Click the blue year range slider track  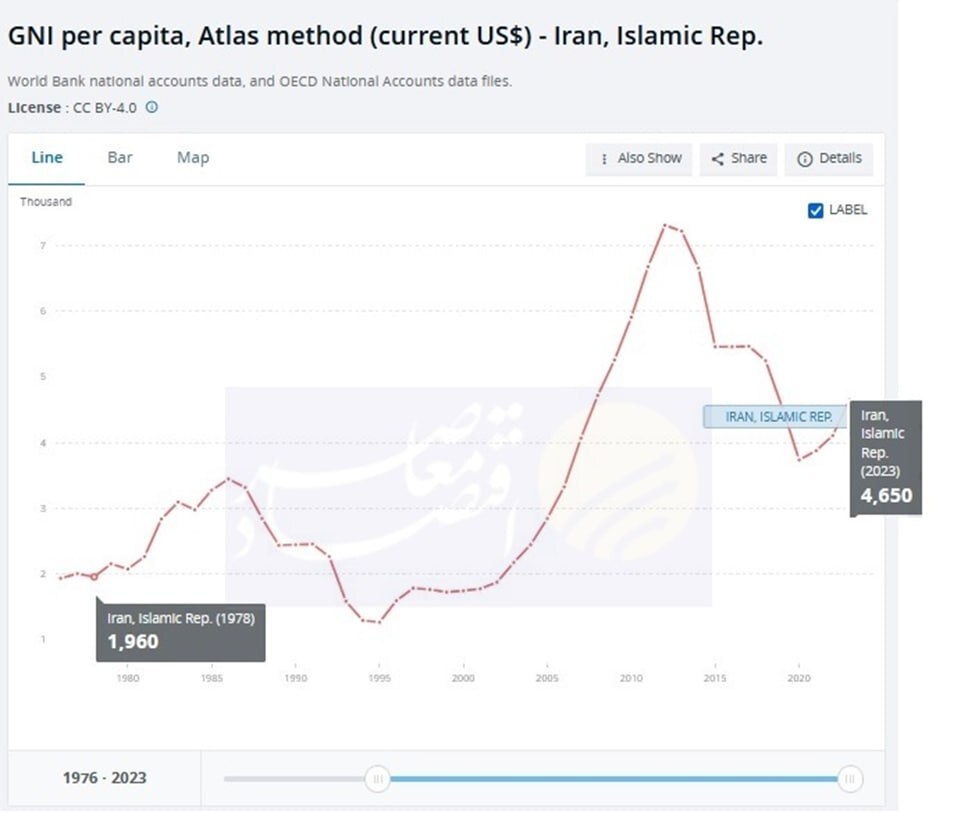(x=613, y=778)
